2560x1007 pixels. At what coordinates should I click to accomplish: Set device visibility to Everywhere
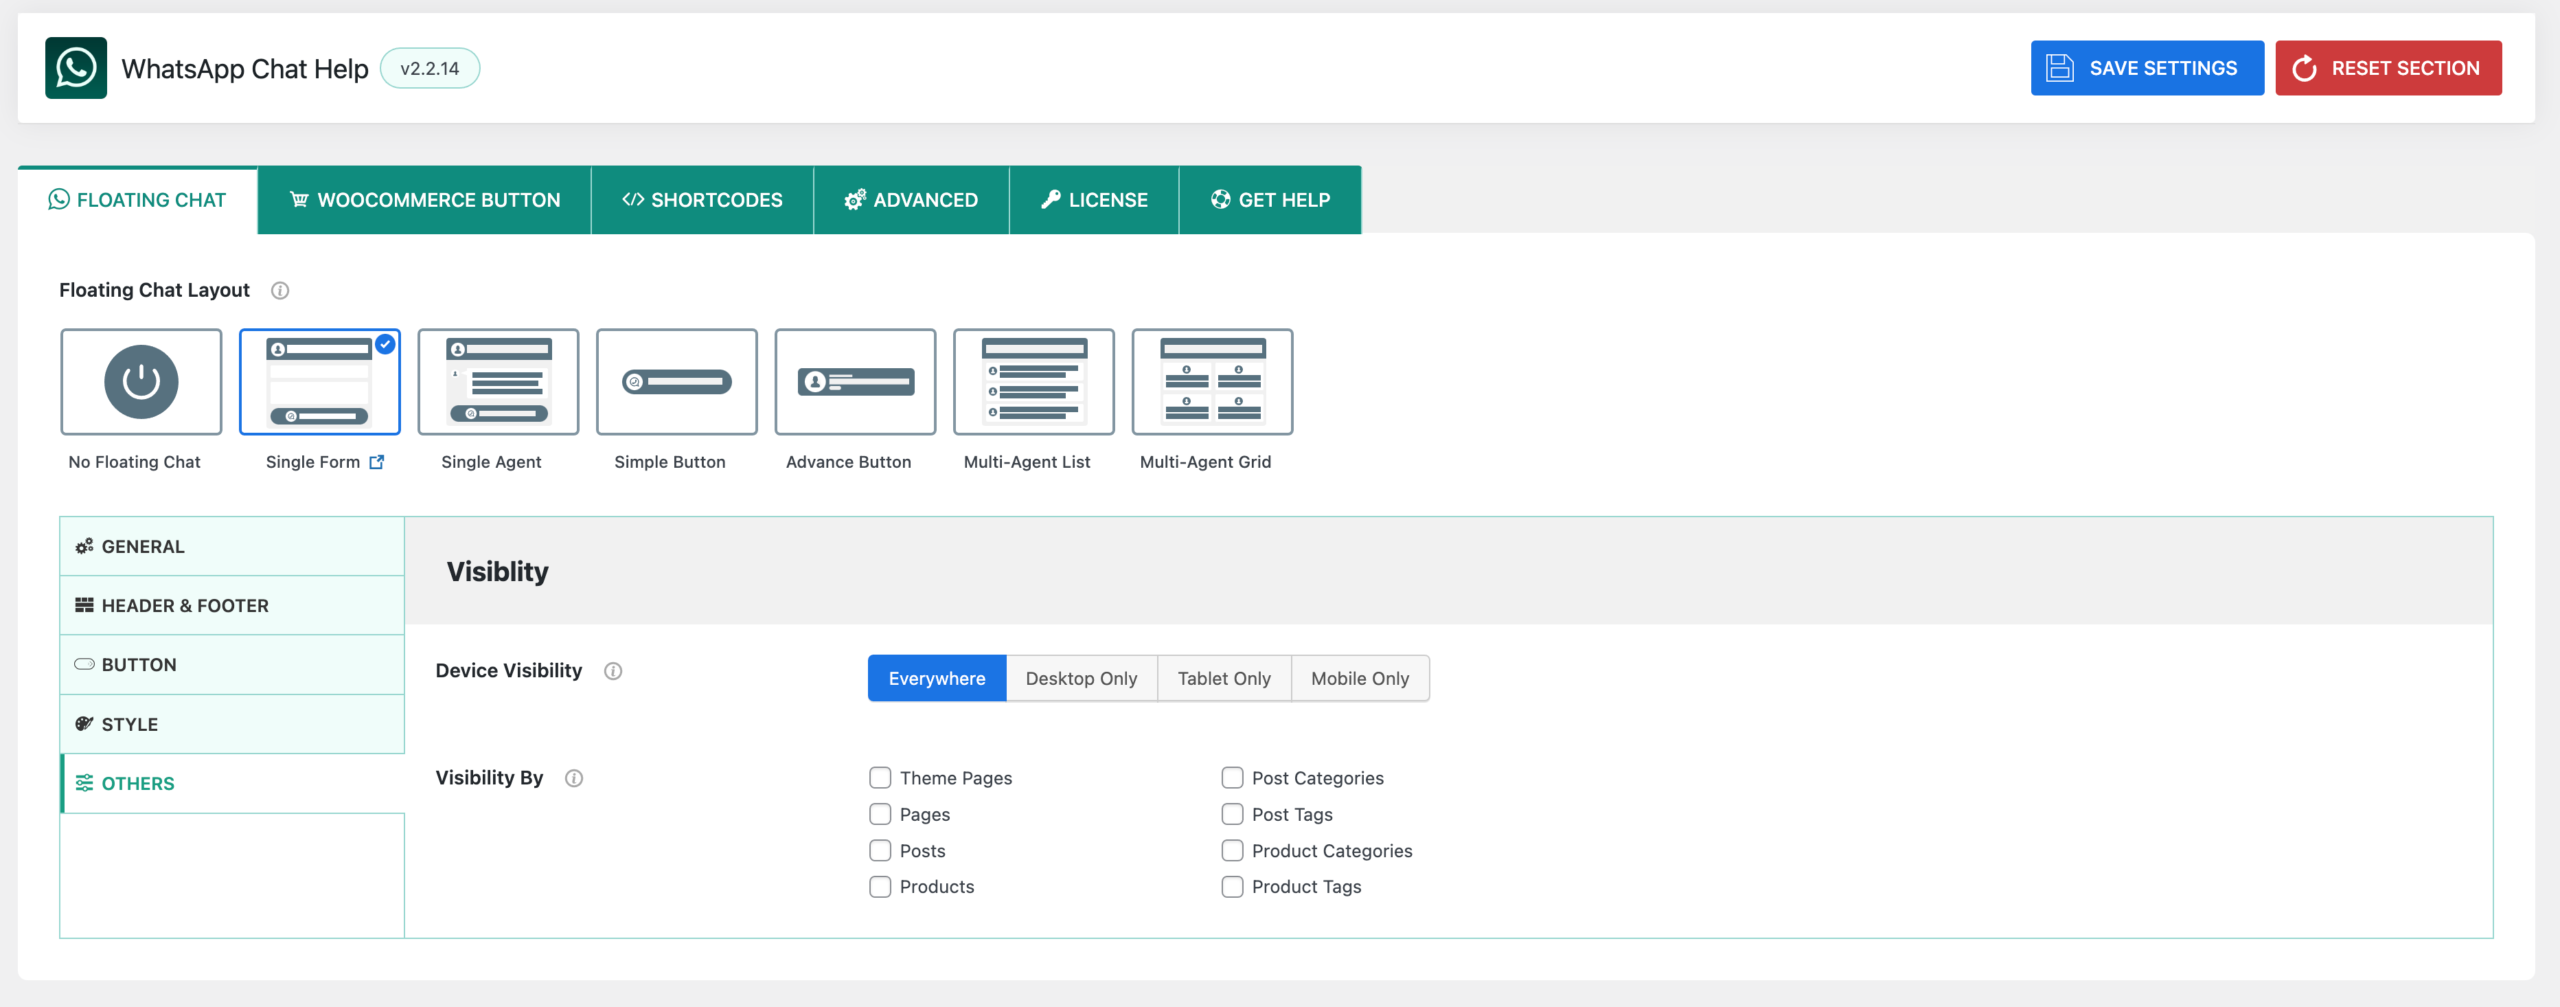(x=937, y=678)
